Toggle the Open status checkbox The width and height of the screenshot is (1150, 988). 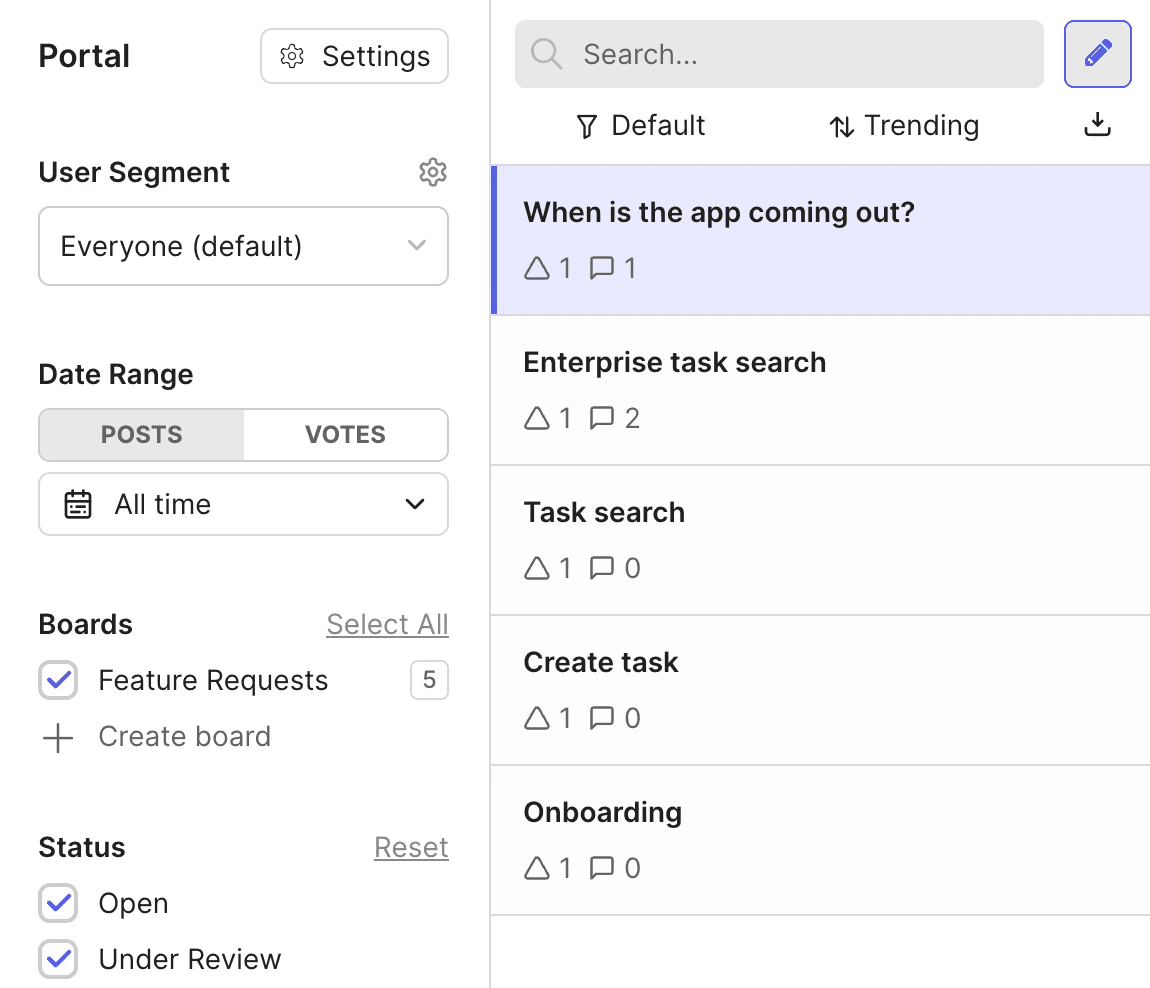(x=58, y=904)
